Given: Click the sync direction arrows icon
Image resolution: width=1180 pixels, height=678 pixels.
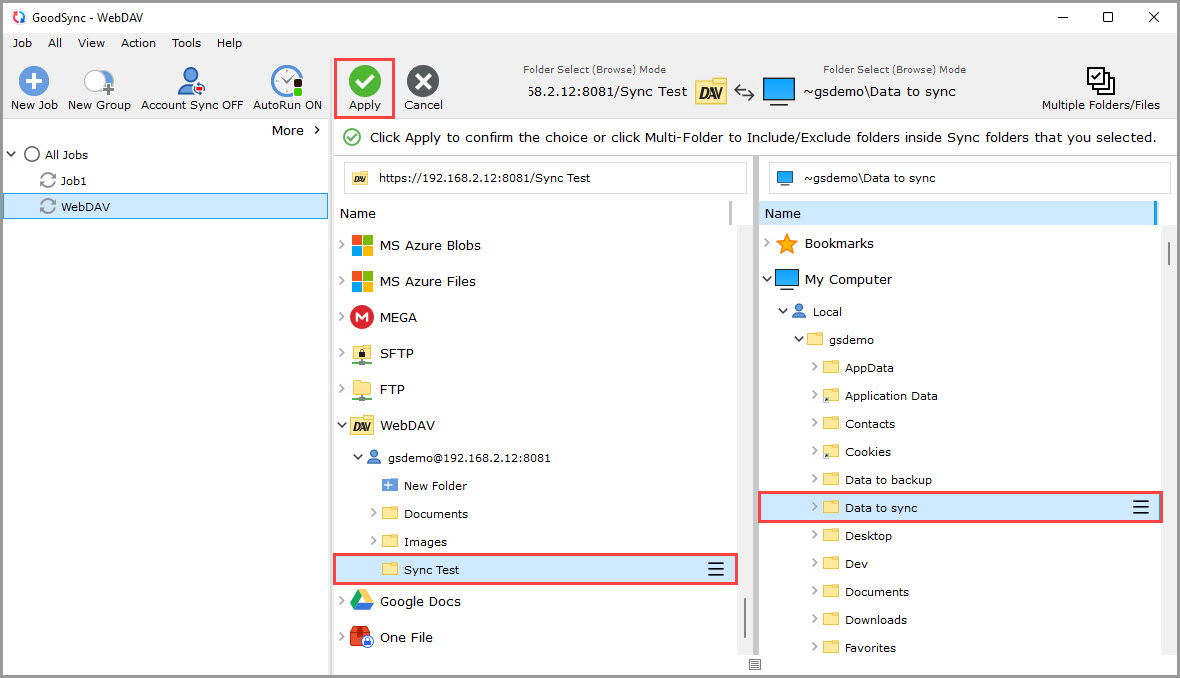Looking at the screenshot, I should (x=744, y=92).
